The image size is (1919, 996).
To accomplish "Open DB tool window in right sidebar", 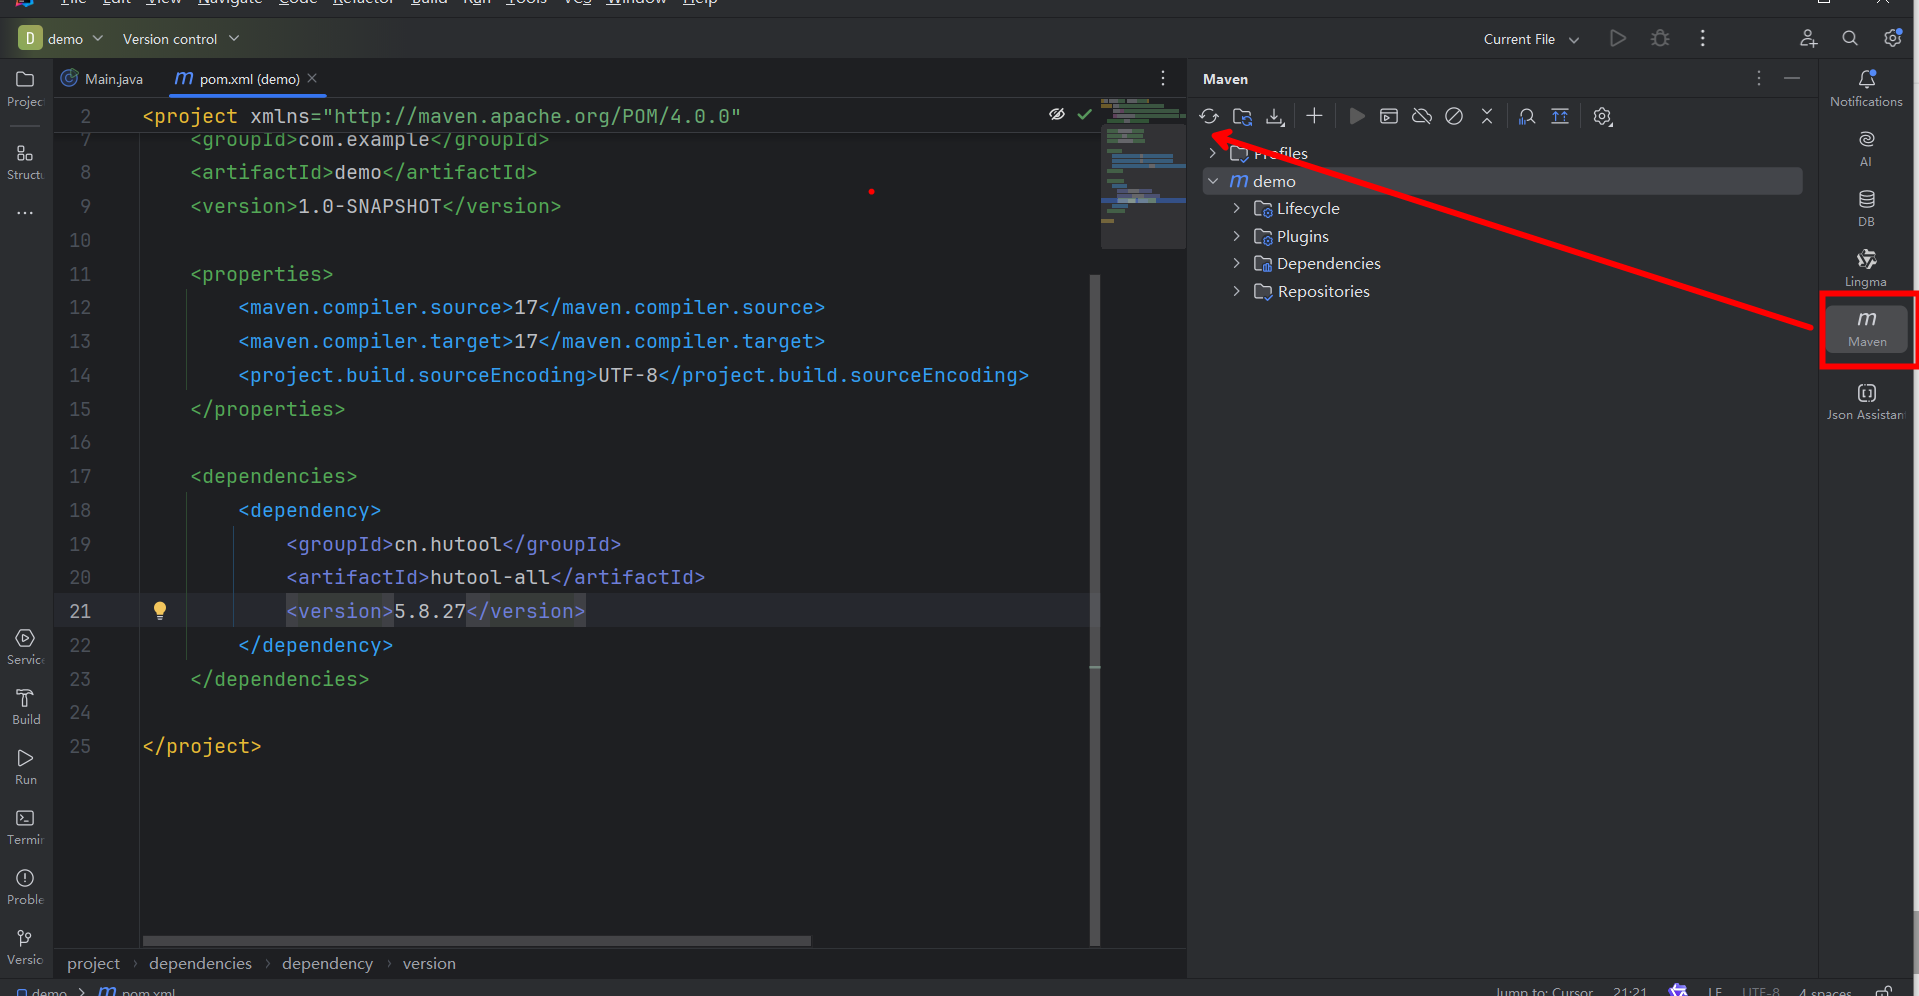I will coord(1866,208).
